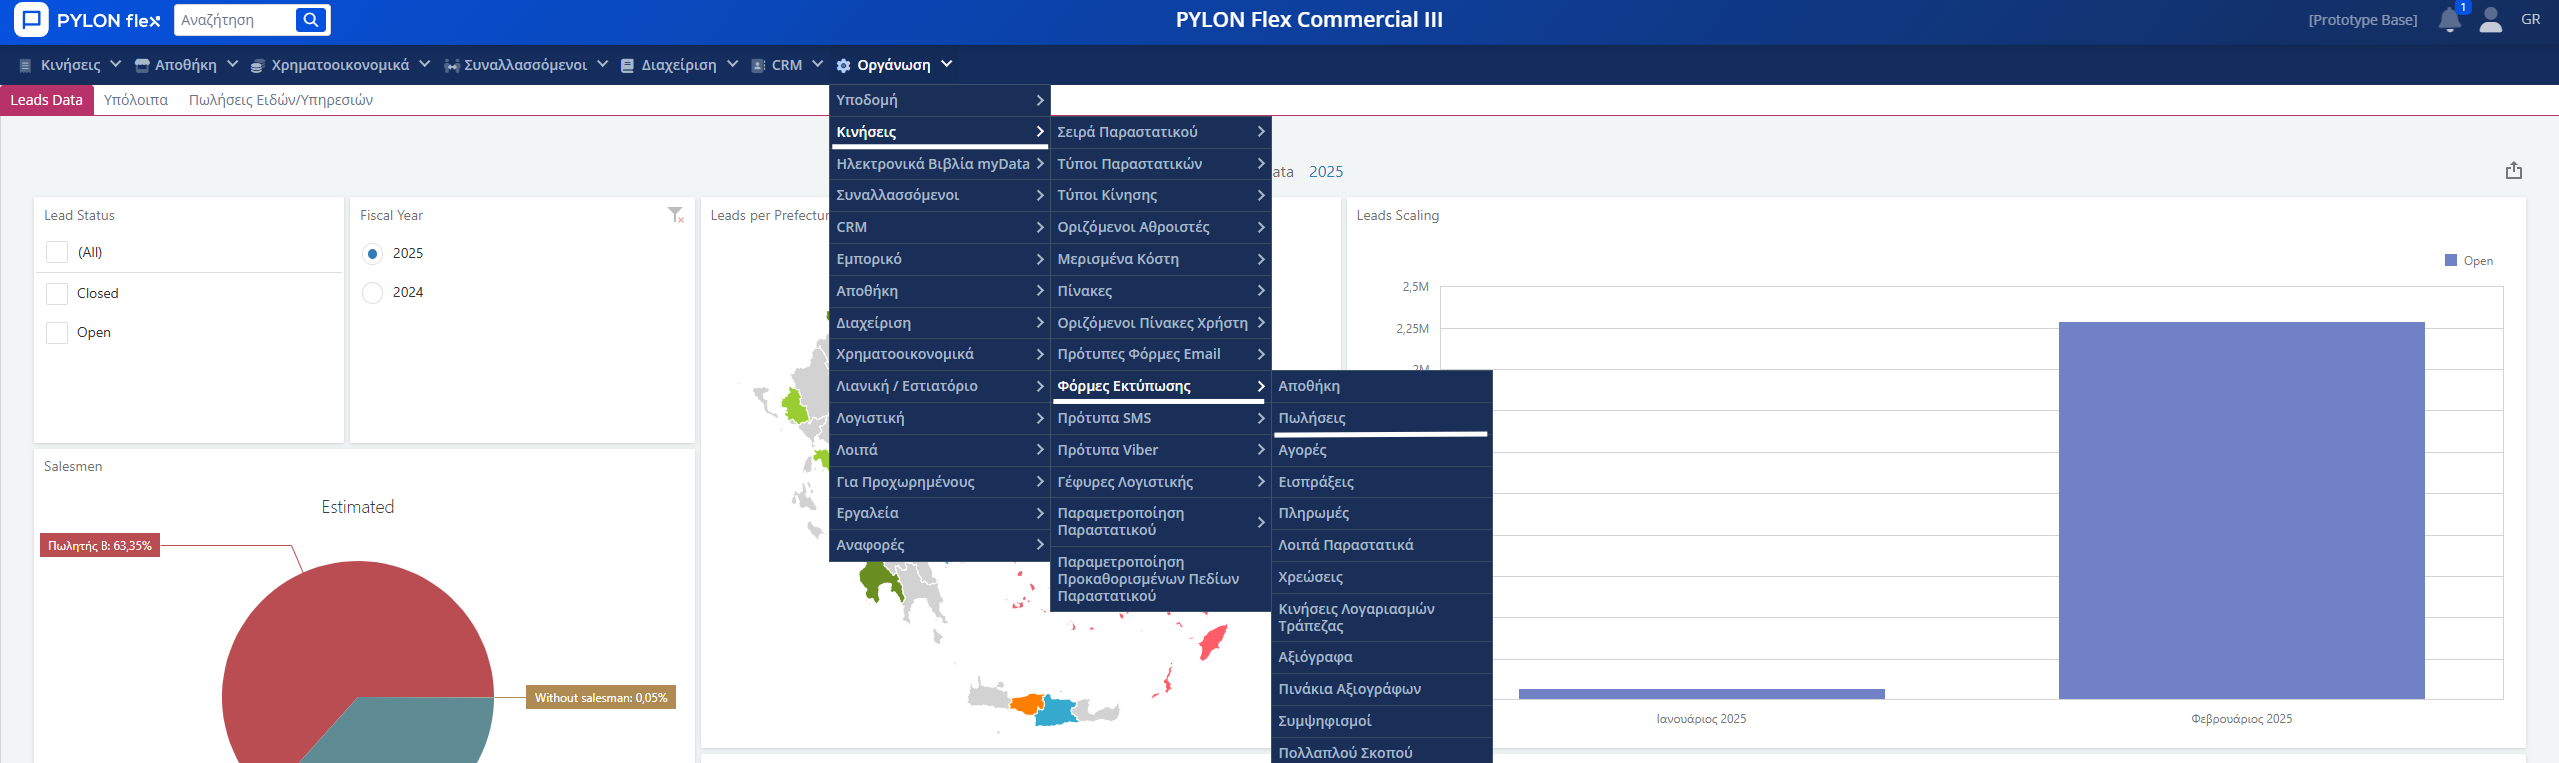2559x763 pixels.
Task: Choose Πρότυπες Φόρμες Email item
Action: pyautogui.click(x=1160, y=354)
